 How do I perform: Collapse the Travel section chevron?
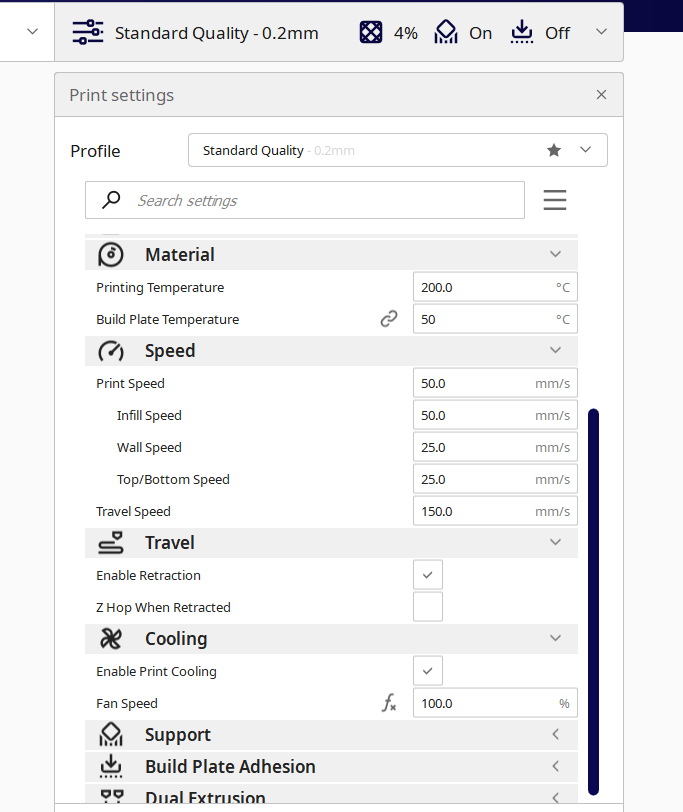pyautogui.click(x=555, y=542)
